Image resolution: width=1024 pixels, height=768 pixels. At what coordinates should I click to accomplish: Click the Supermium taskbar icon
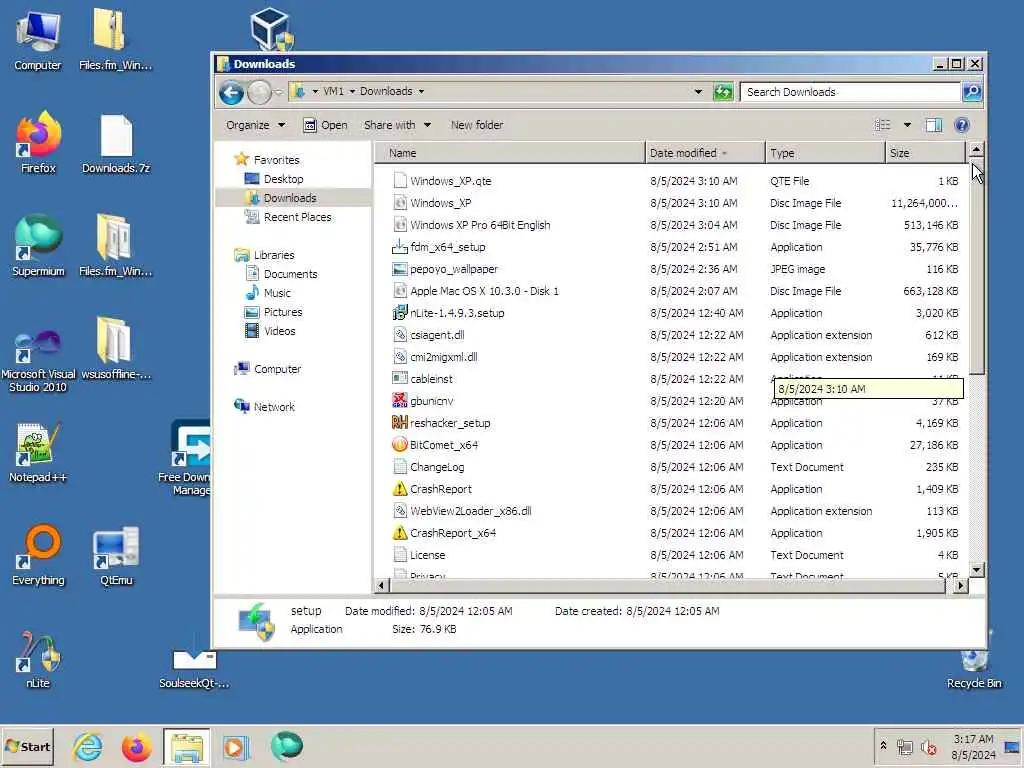(x=286, y=746)
